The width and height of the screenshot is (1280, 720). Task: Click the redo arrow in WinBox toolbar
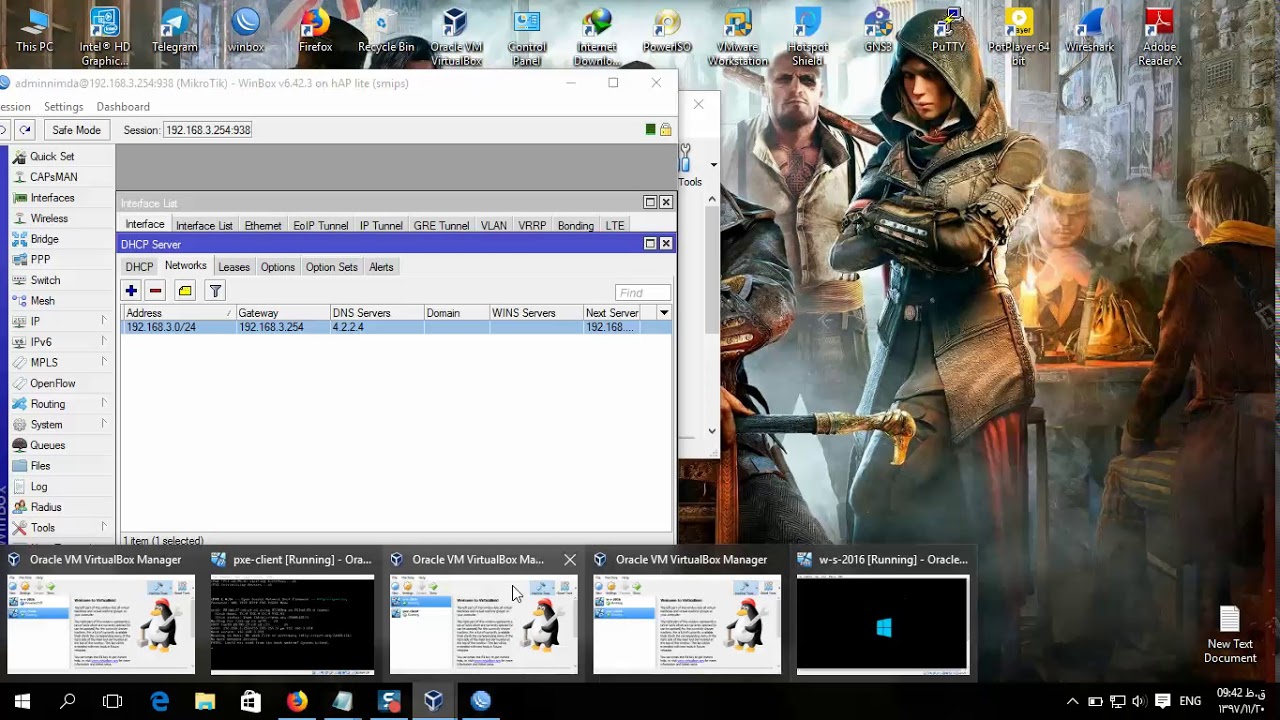[x=25, y=130]
